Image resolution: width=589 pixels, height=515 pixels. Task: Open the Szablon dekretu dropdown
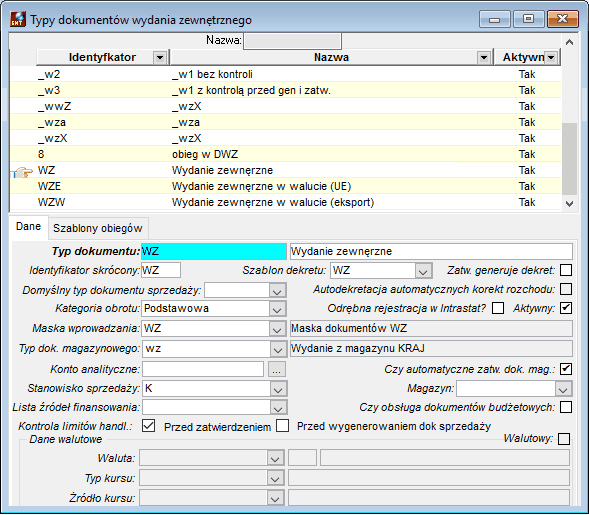(423, 270)
